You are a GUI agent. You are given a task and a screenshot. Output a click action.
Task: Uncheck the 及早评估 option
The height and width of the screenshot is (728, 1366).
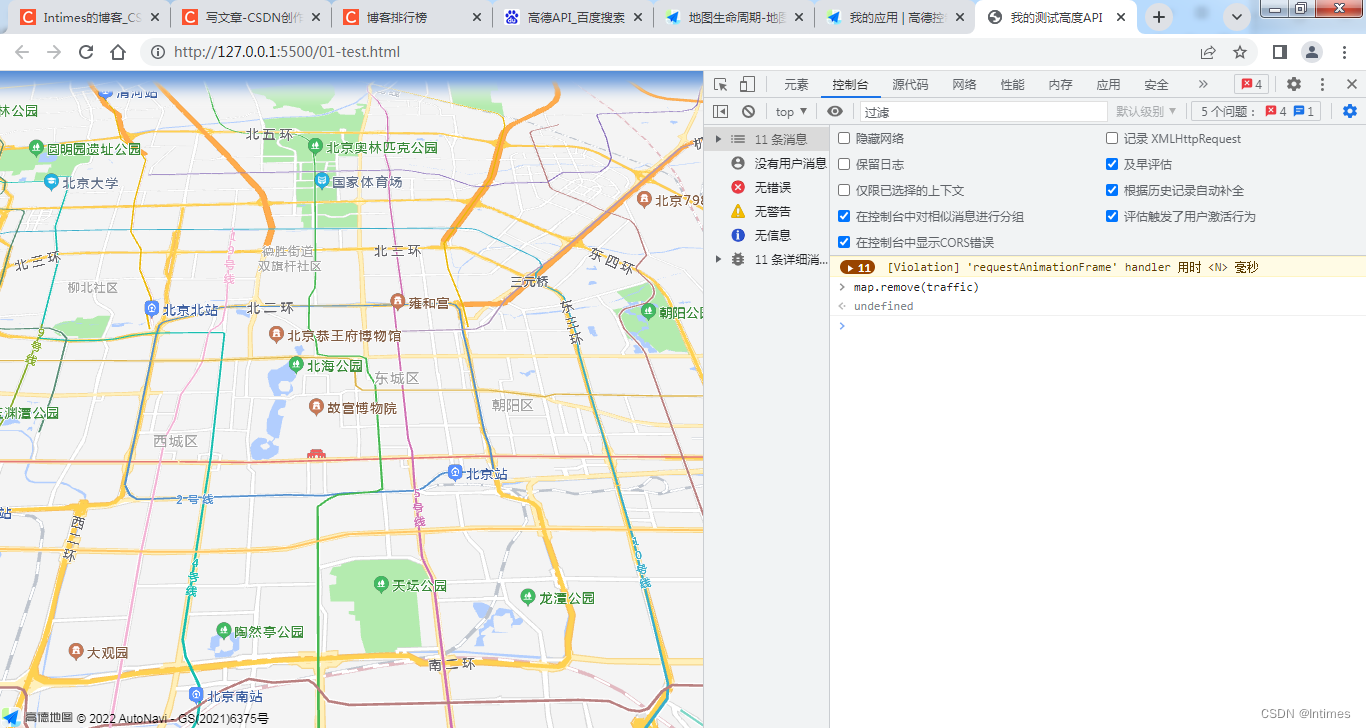1112,163
